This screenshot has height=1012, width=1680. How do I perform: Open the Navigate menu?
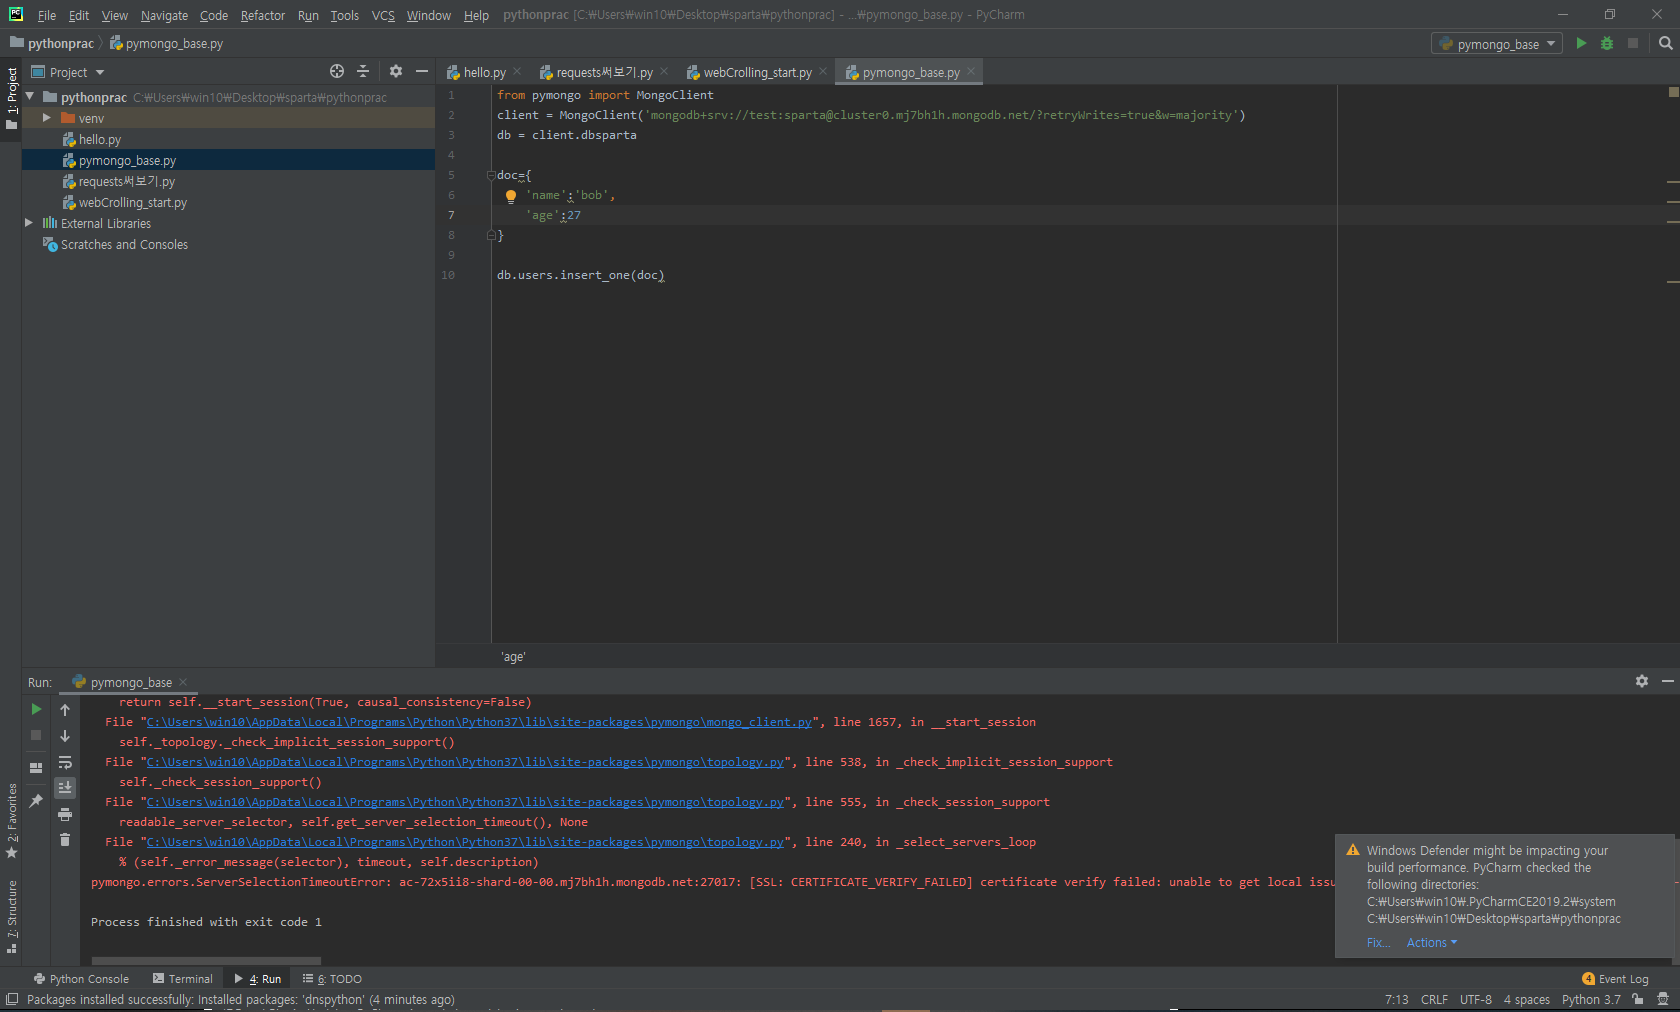tap(164, 15)
